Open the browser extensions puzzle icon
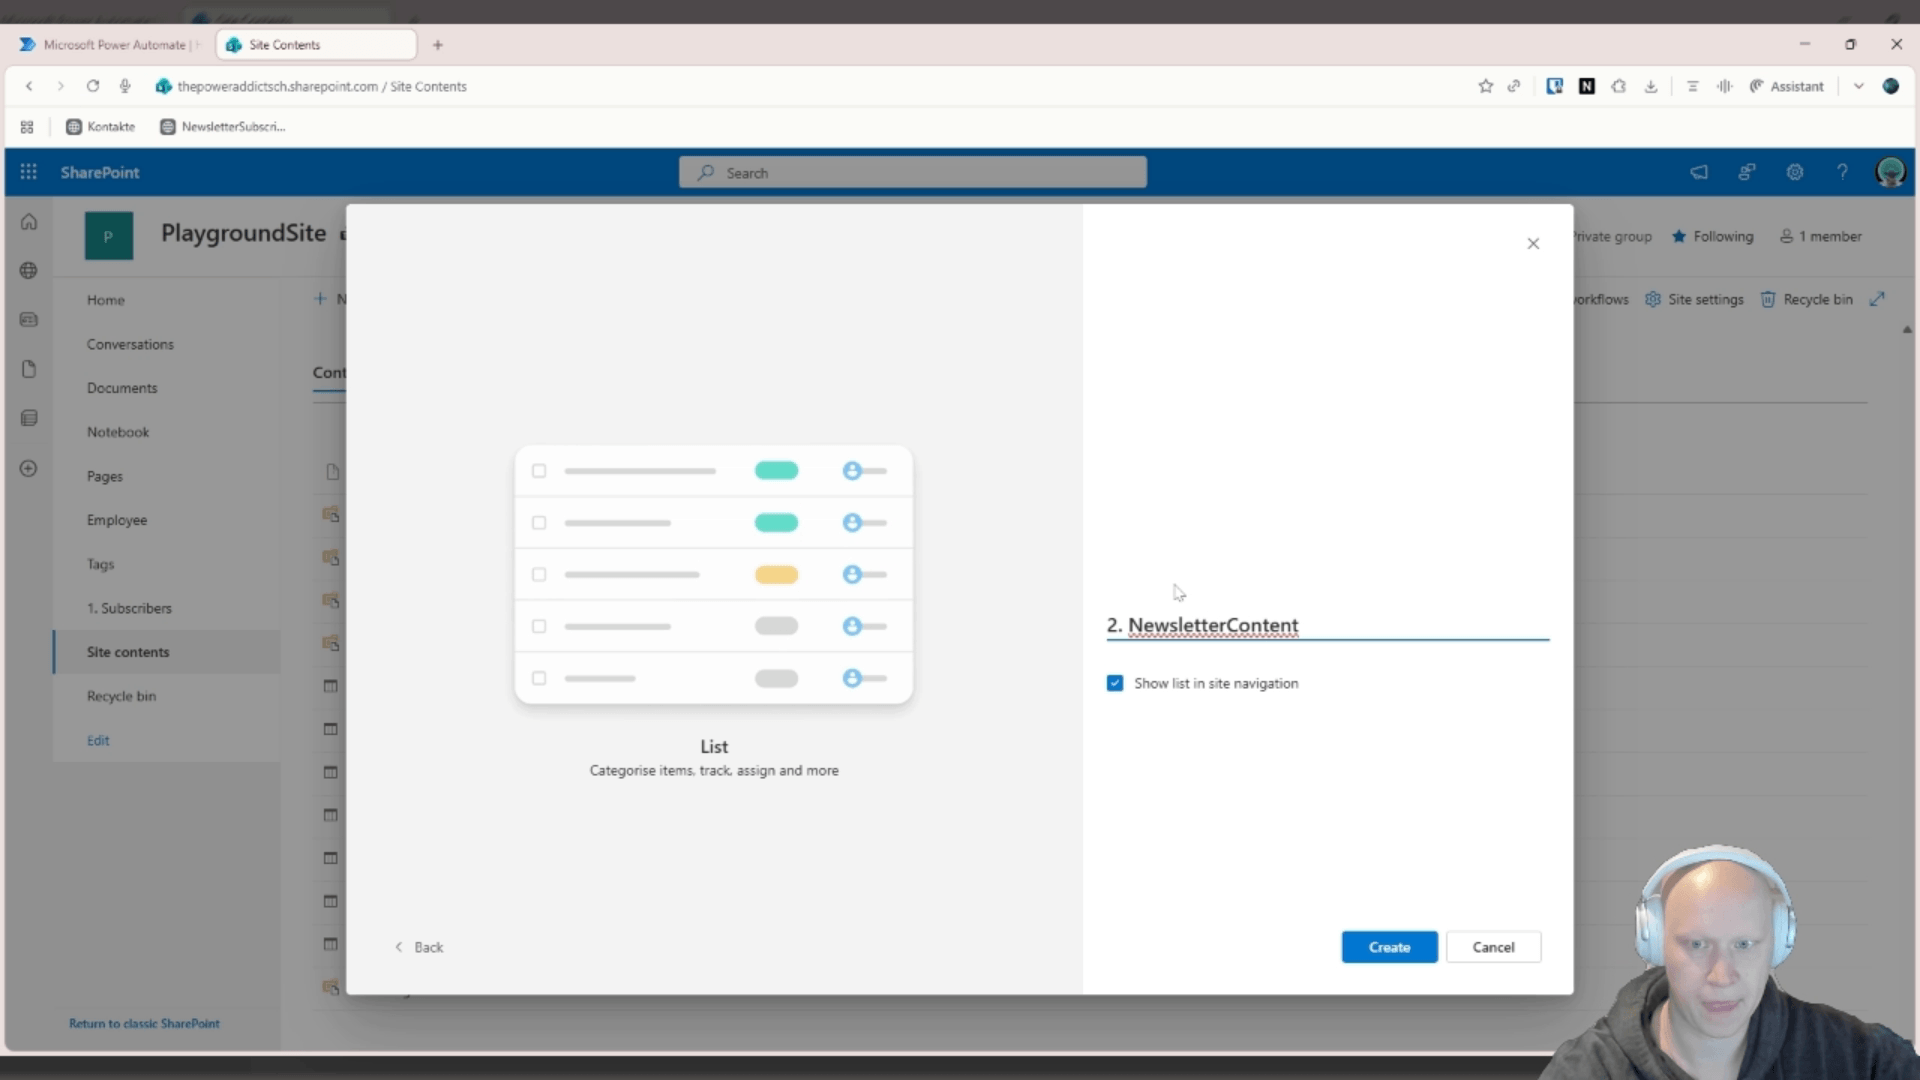The image size is (1920, 1080). pyautogui.click(x=1619, y=86)
